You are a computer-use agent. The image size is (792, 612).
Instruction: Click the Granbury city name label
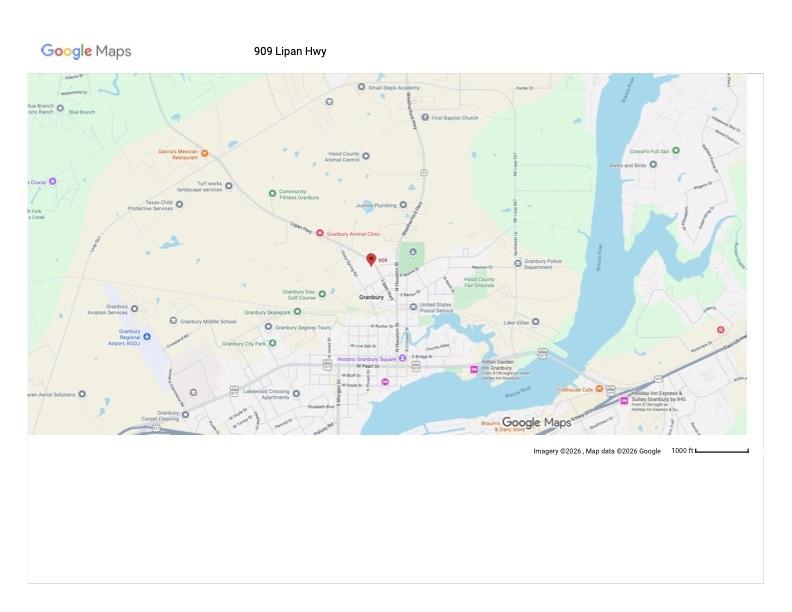tap(371, 297)
